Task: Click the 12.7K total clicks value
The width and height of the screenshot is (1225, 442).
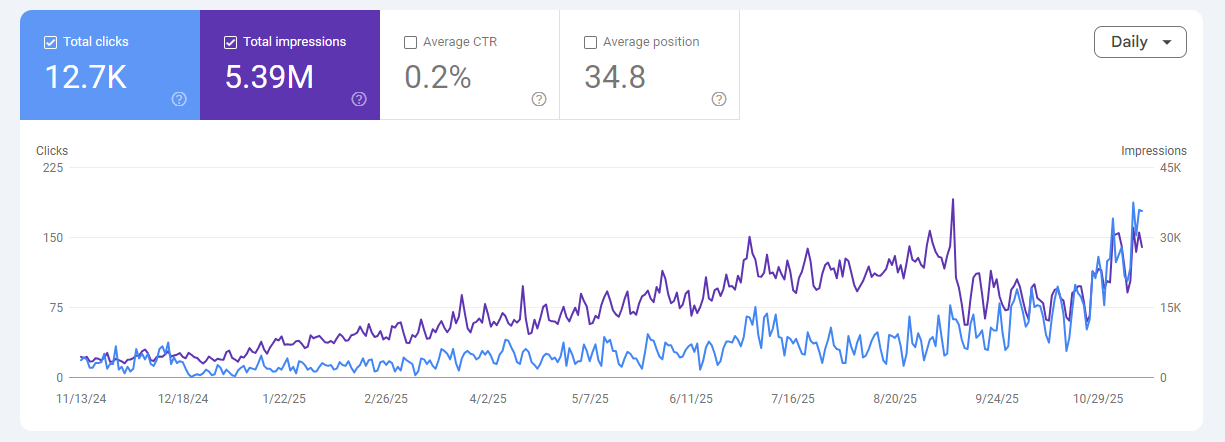Action: (86, 77)
